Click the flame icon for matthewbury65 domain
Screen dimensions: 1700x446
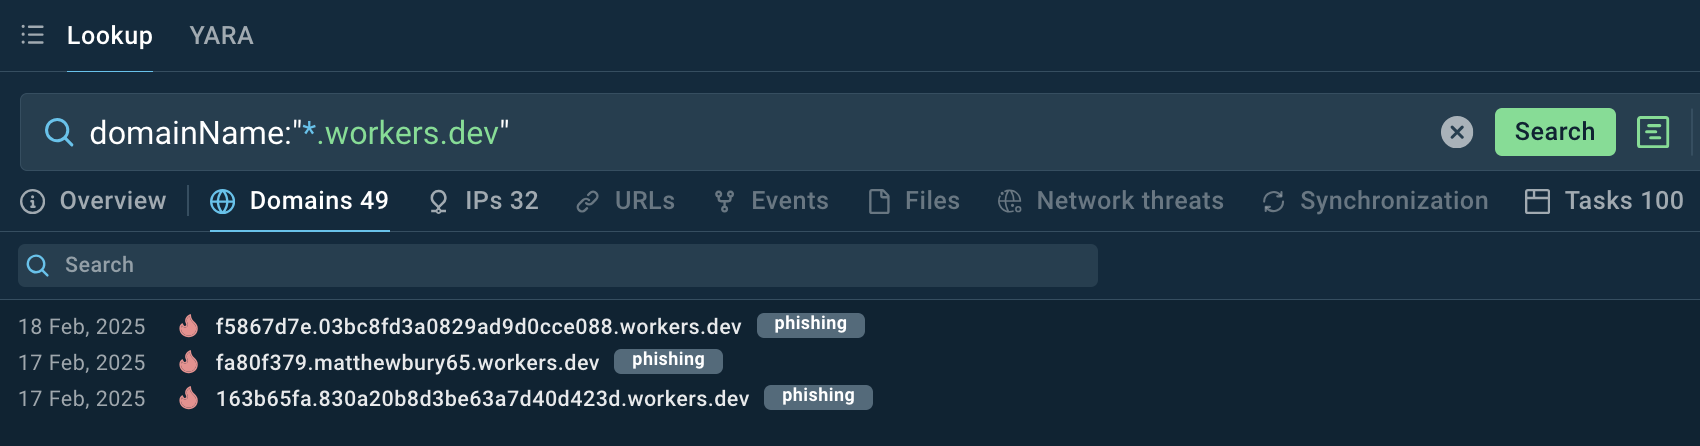point(188,362)
